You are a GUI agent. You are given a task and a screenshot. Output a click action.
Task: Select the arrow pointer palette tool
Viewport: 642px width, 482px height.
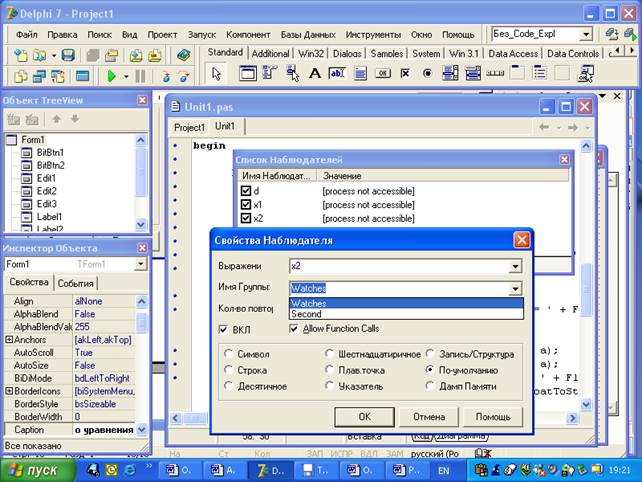pos(216,74)
